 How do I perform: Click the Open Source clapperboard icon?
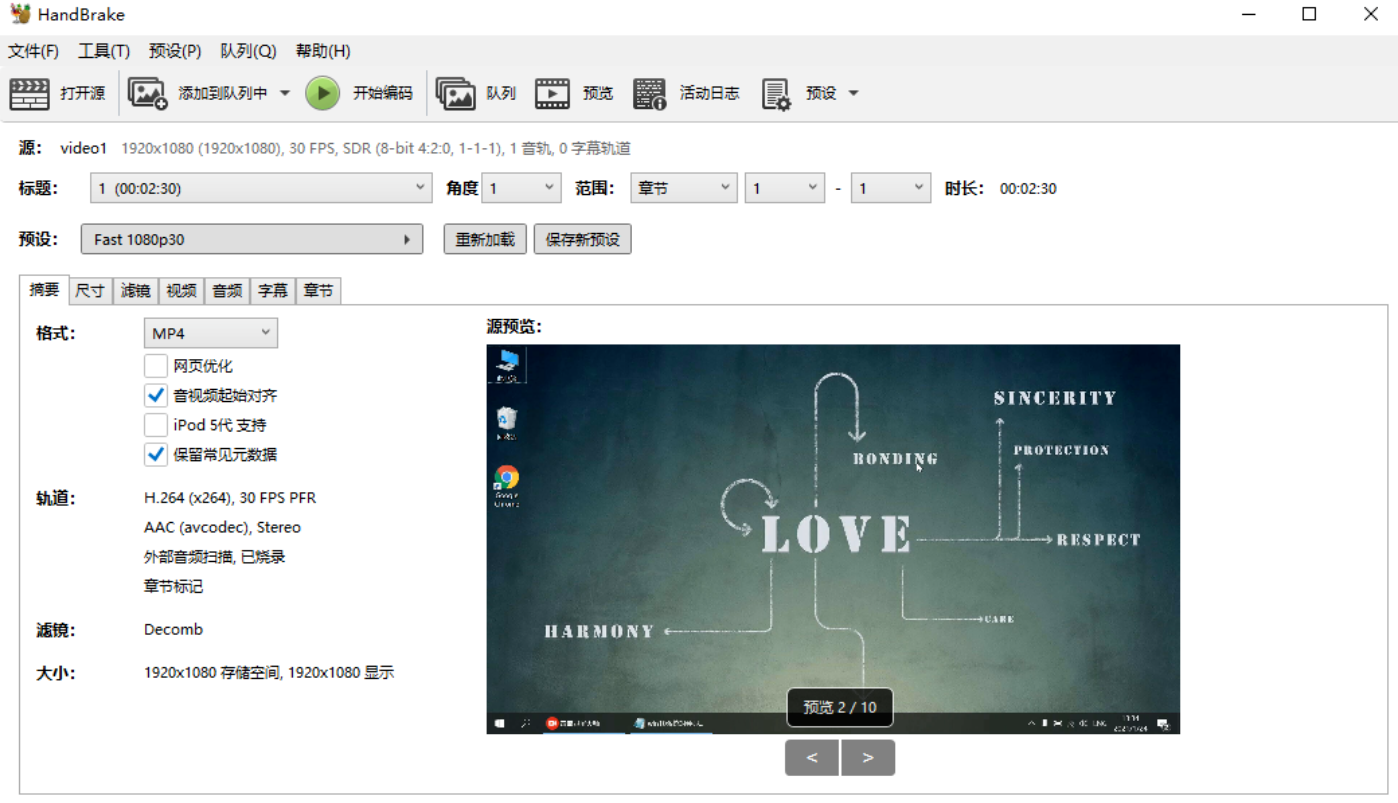coord(29,93)
